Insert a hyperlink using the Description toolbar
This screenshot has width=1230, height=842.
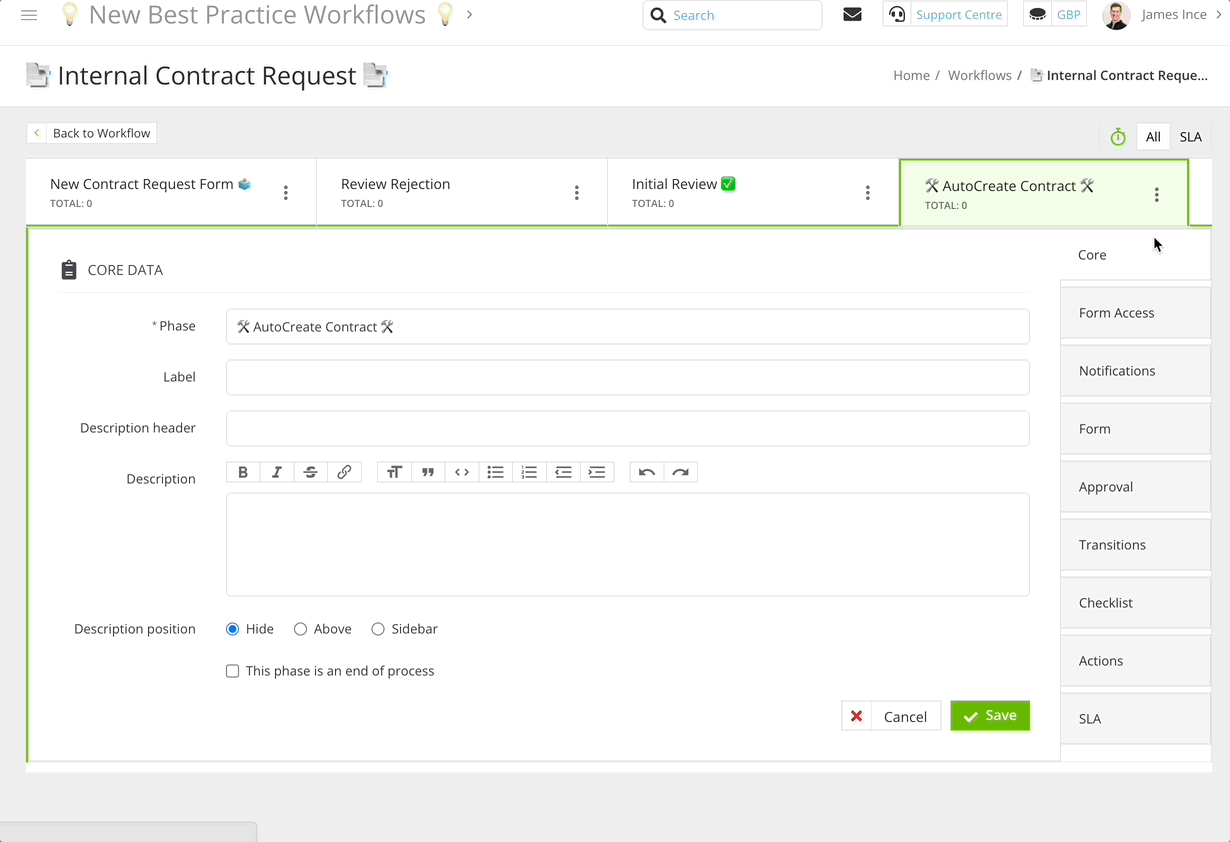[345, 471]
